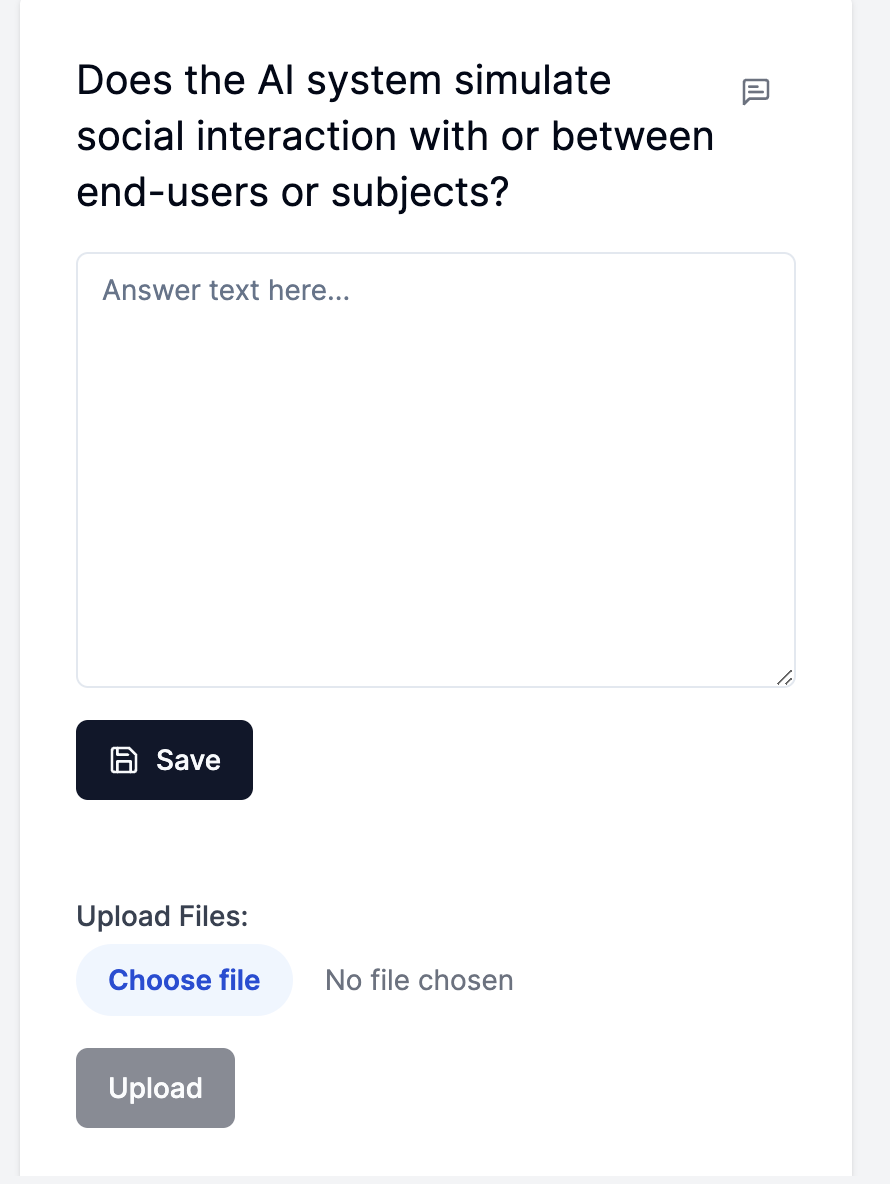Click Choose file under Upload Files
This screenshot has width=890, height=1184.
(184, 980)
